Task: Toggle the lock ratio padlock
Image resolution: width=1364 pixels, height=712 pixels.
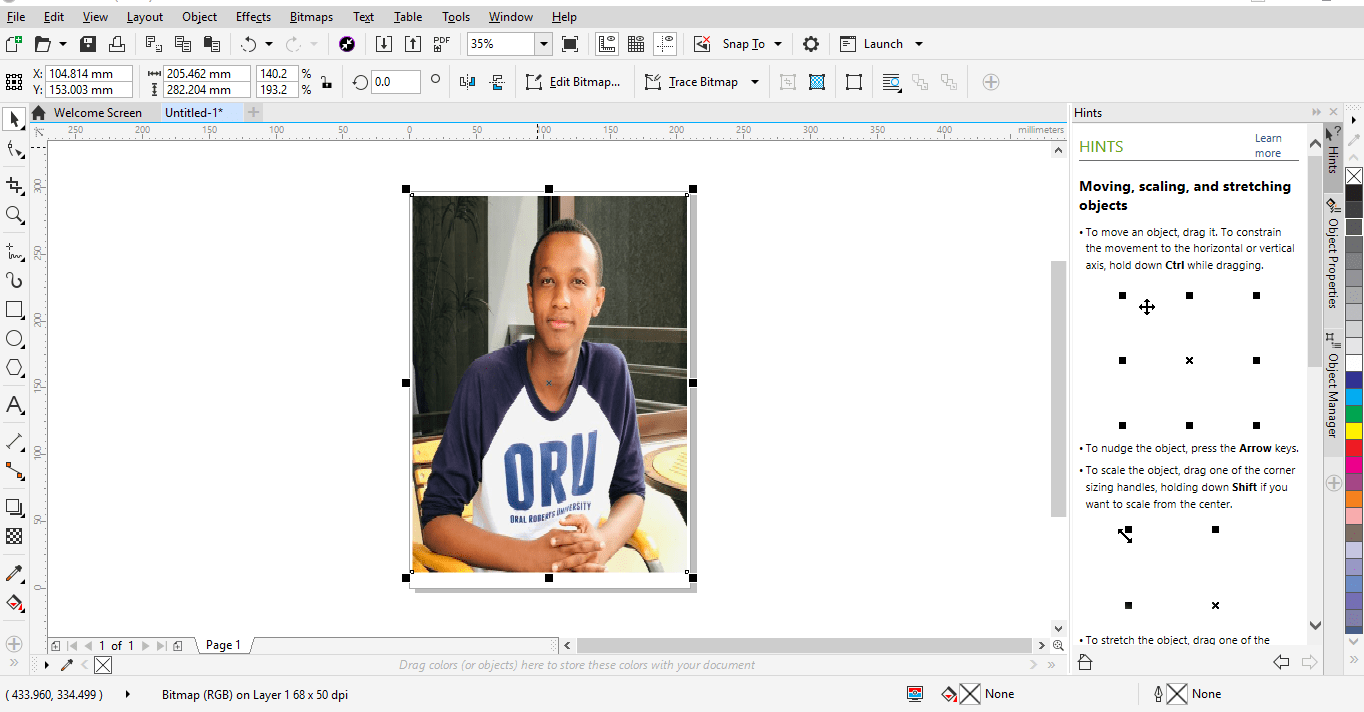Action: point(326,82)
